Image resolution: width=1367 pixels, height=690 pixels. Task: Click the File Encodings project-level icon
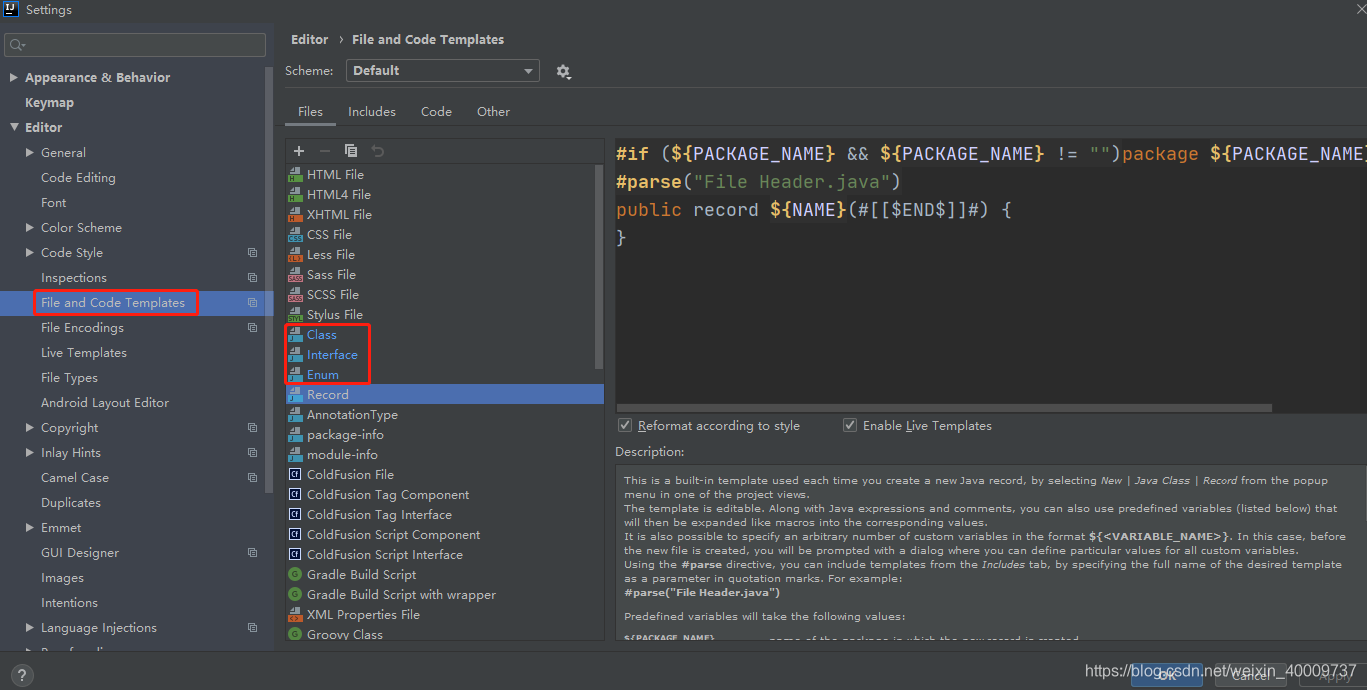252,328
